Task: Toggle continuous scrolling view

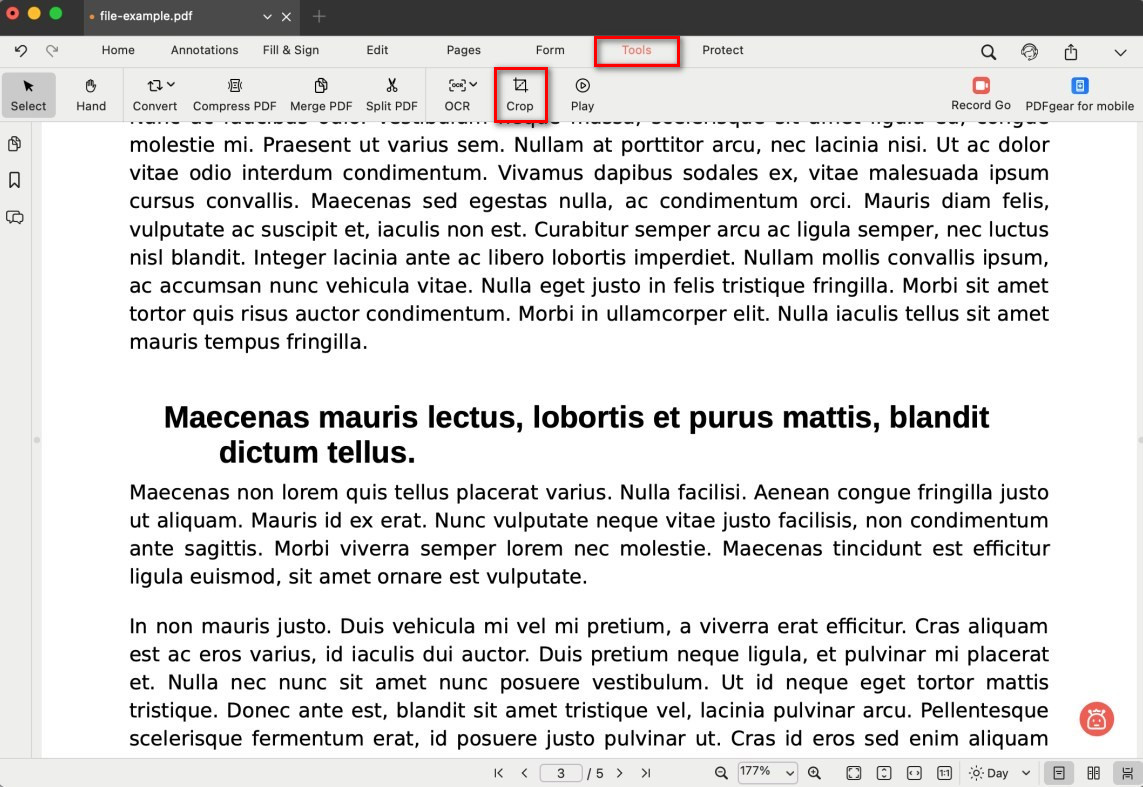Action: coord(1127,773)
